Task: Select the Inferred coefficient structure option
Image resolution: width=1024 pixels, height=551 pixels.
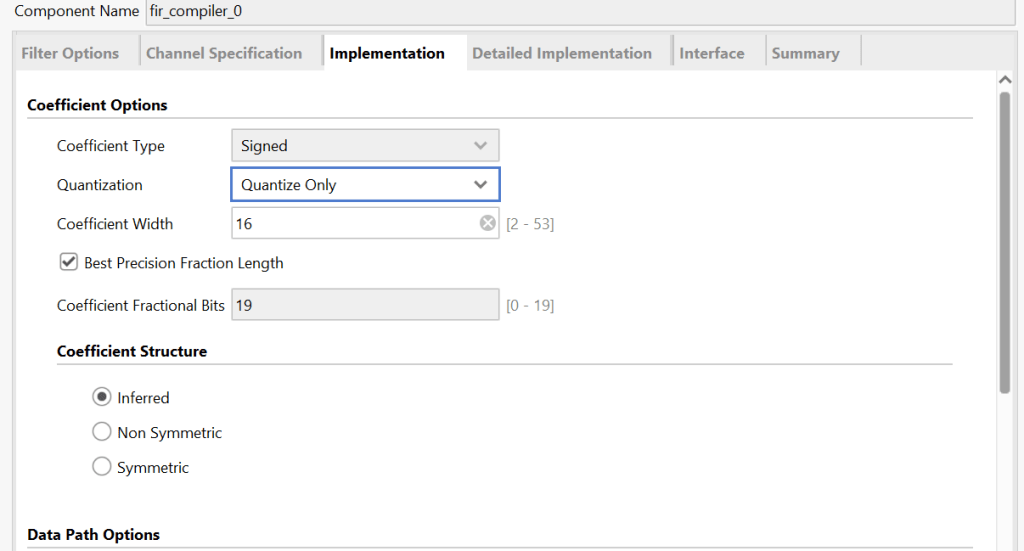Action: (x=102, y=398)
